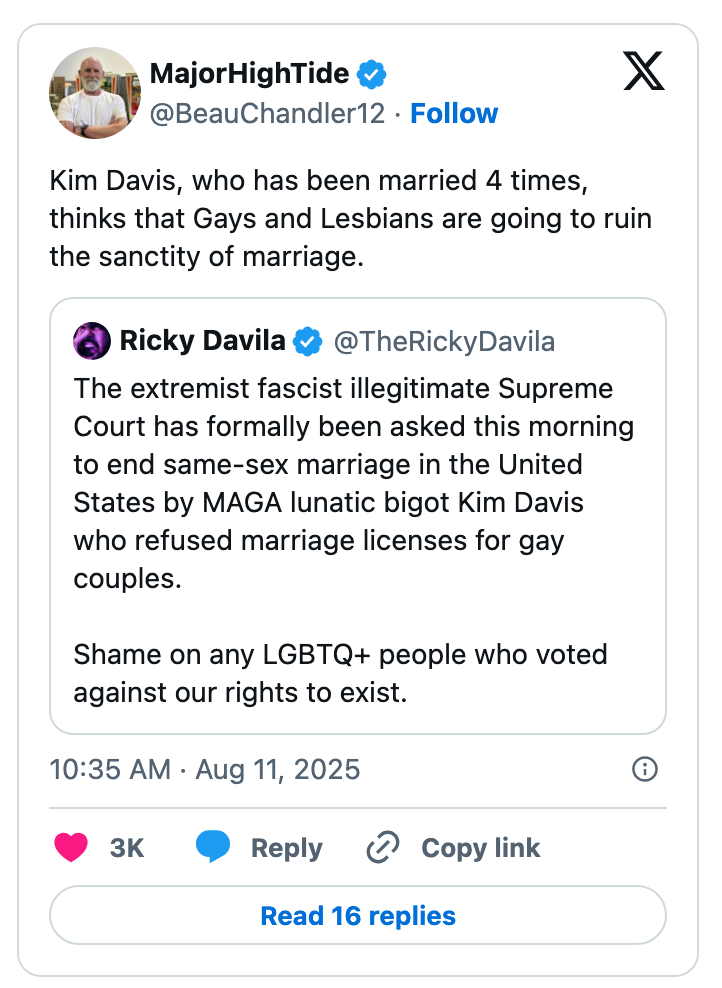Open the info icon beside the timestamp

tap(645, 770)
